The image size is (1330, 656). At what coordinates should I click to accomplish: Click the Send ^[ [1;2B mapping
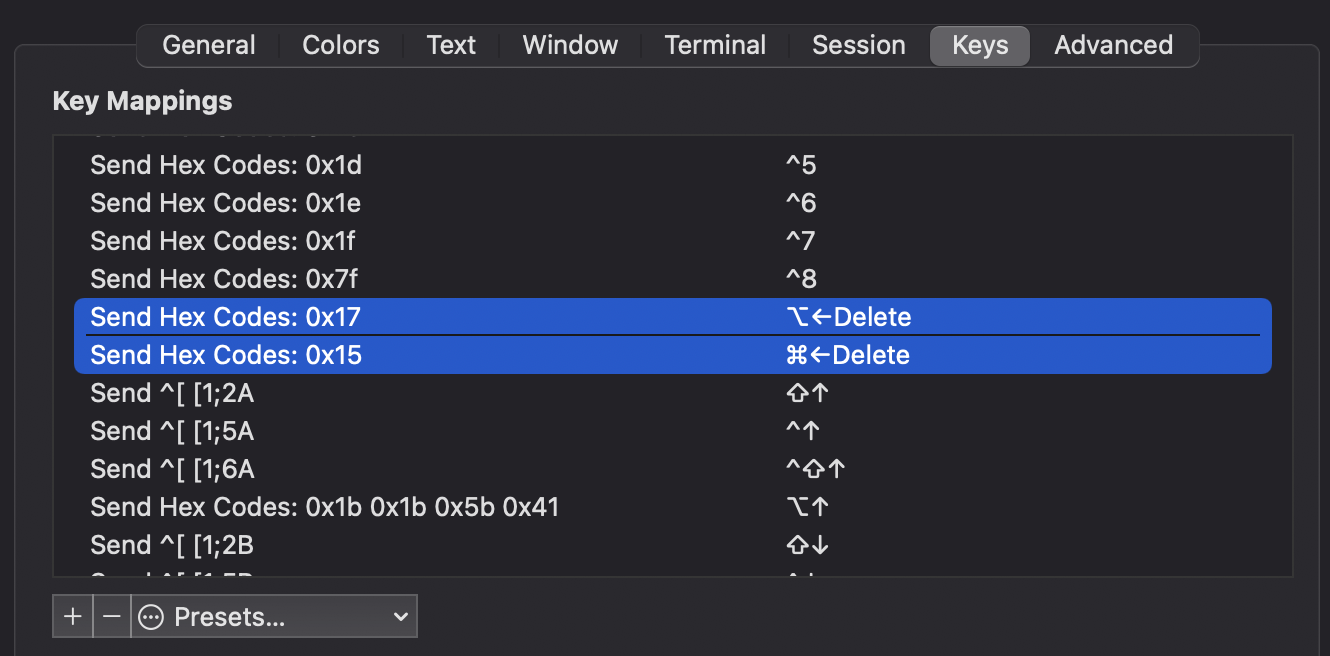tap(400, 544)
